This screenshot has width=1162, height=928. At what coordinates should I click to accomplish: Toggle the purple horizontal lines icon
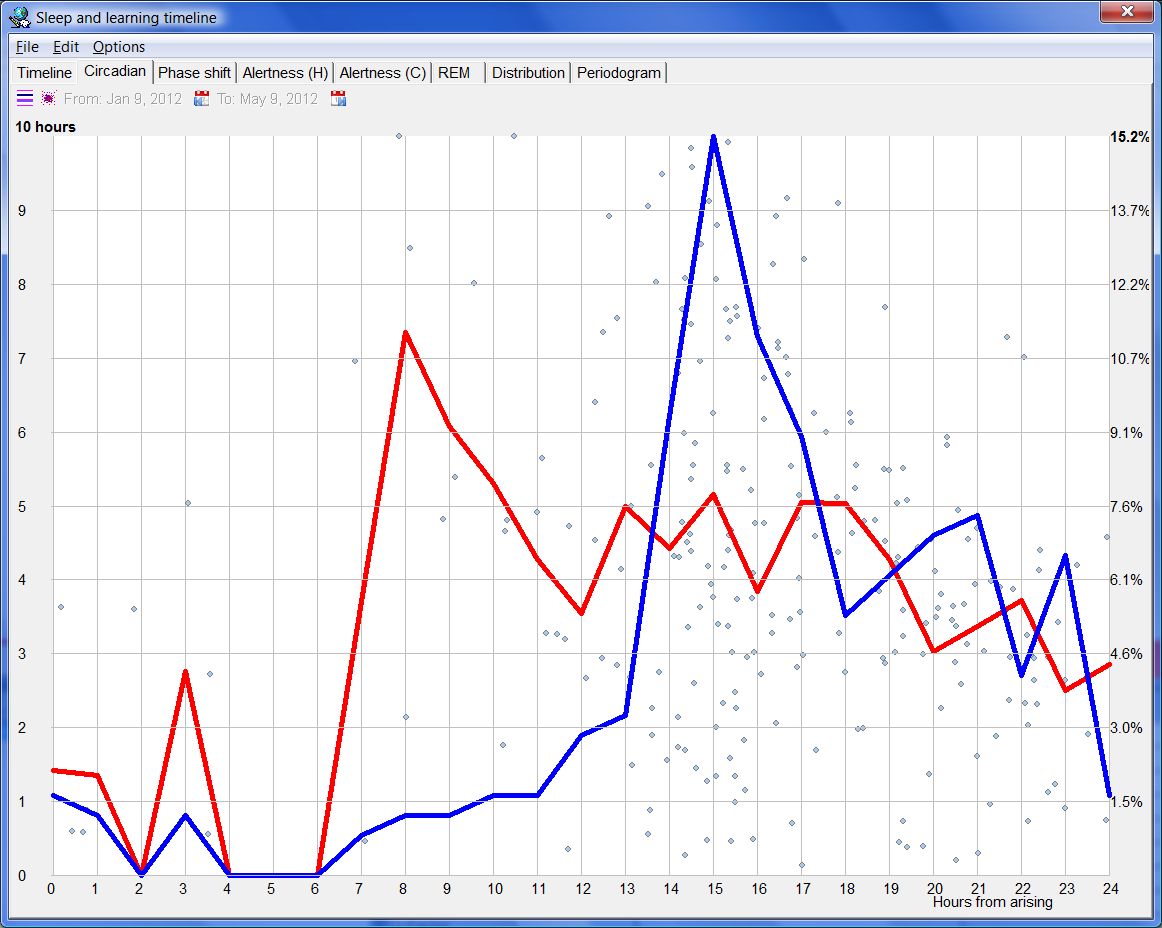point(24,98)
